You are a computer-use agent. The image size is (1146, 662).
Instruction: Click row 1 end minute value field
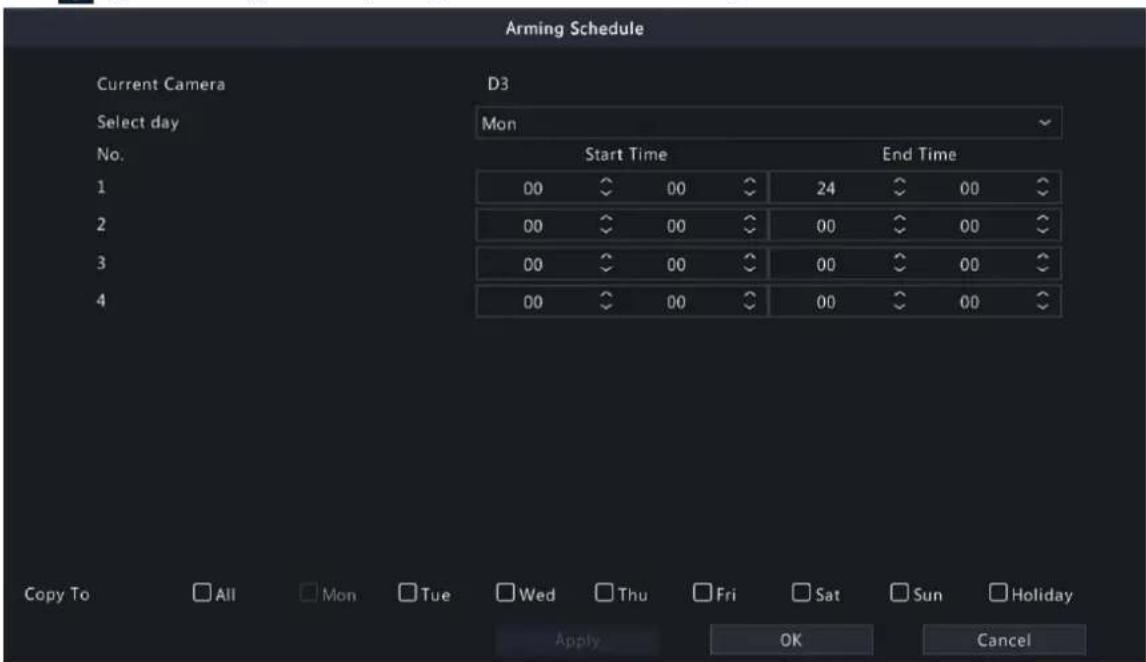coord(969,189)
